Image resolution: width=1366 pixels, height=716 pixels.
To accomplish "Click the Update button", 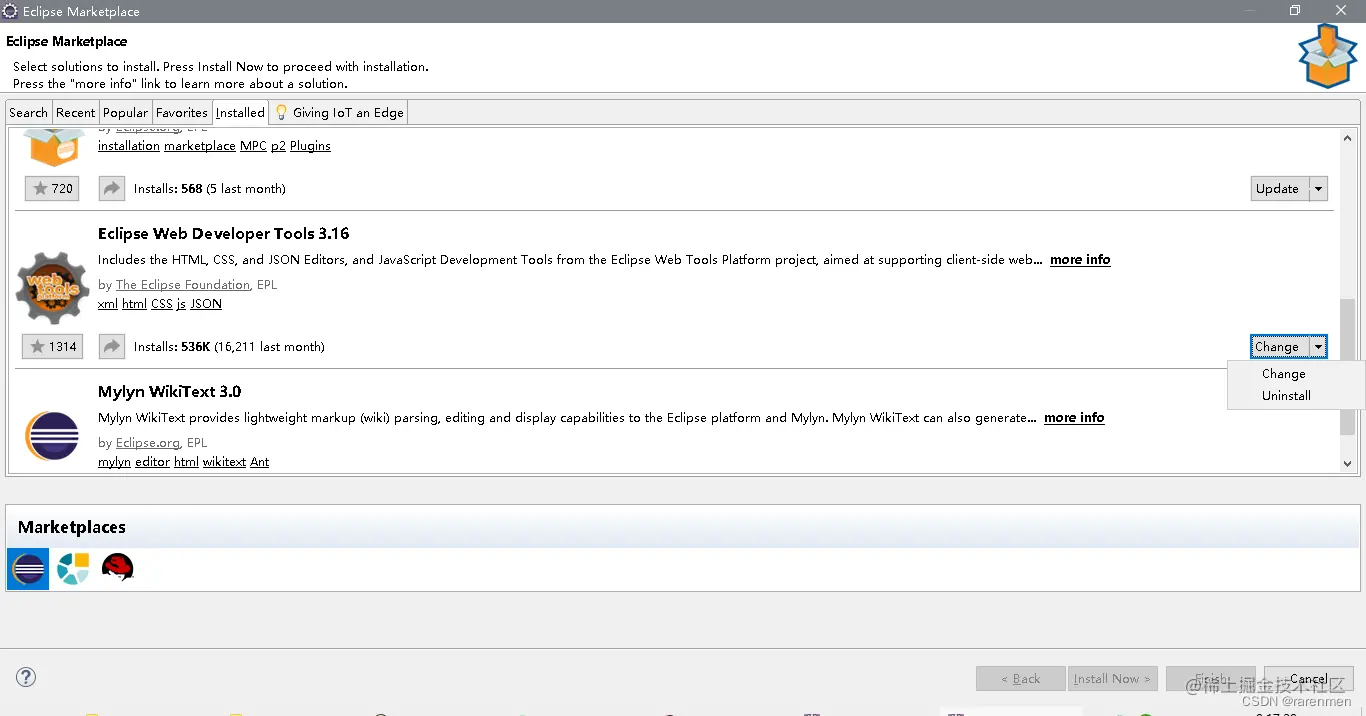I will click(1280, 189).
